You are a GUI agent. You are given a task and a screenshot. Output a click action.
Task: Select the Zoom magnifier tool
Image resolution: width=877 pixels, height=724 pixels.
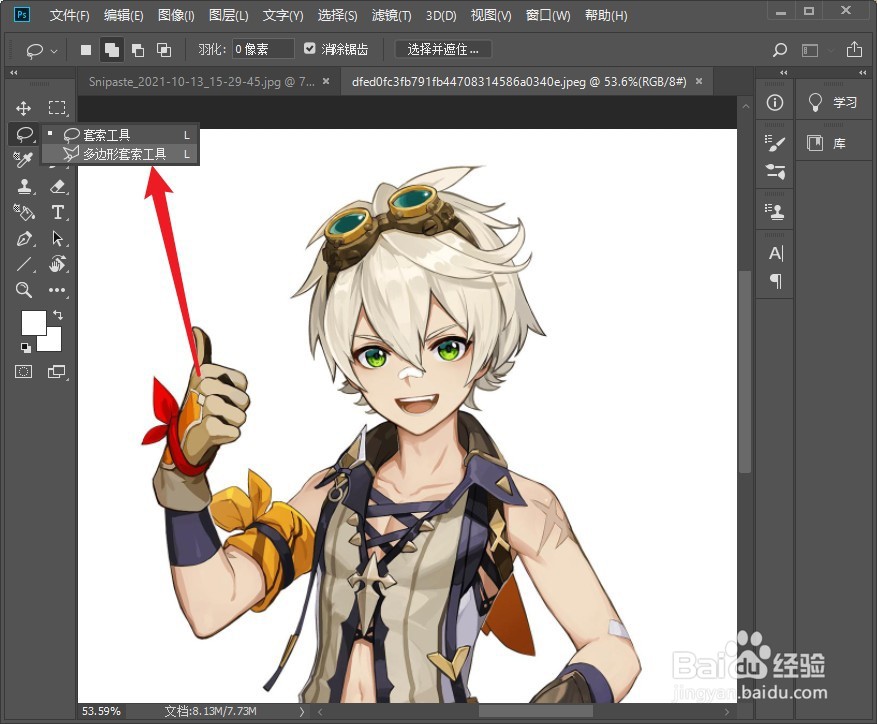point(23,290)
